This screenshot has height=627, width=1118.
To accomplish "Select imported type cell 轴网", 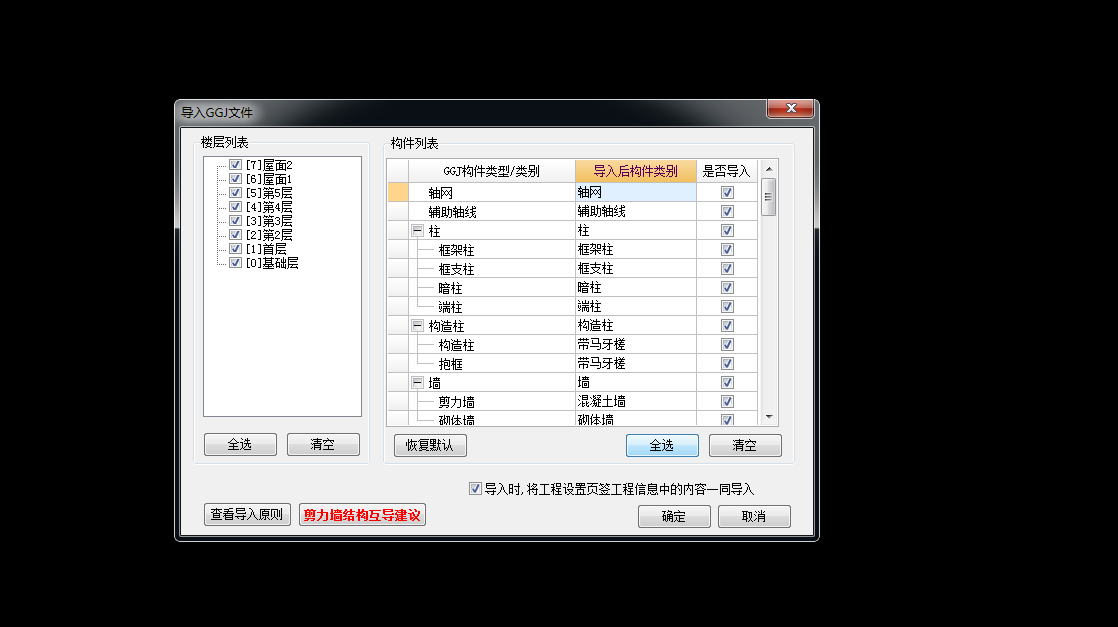I will coord(635,193).
